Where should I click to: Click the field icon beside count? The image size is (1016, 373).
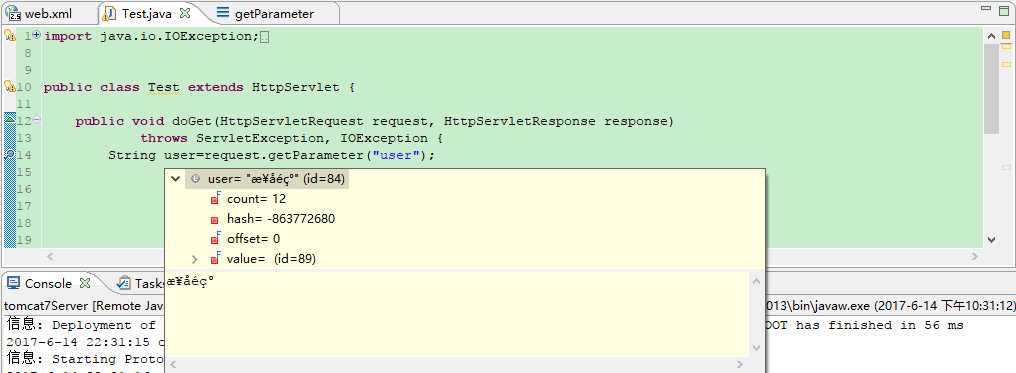pyautogui.click(x=215, y=198)
